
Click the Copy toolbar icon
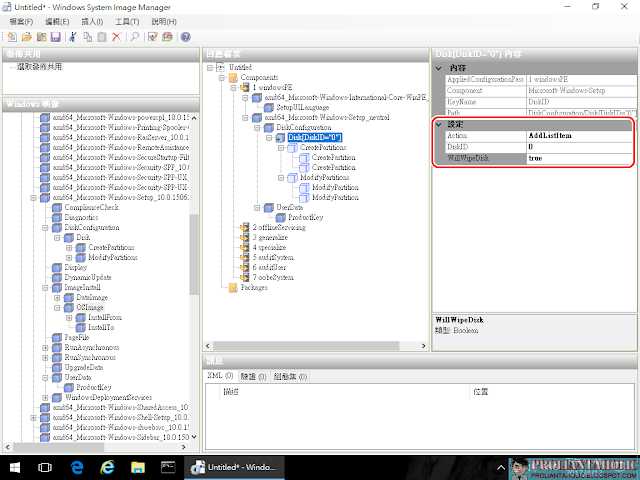[x=87, y=37]
